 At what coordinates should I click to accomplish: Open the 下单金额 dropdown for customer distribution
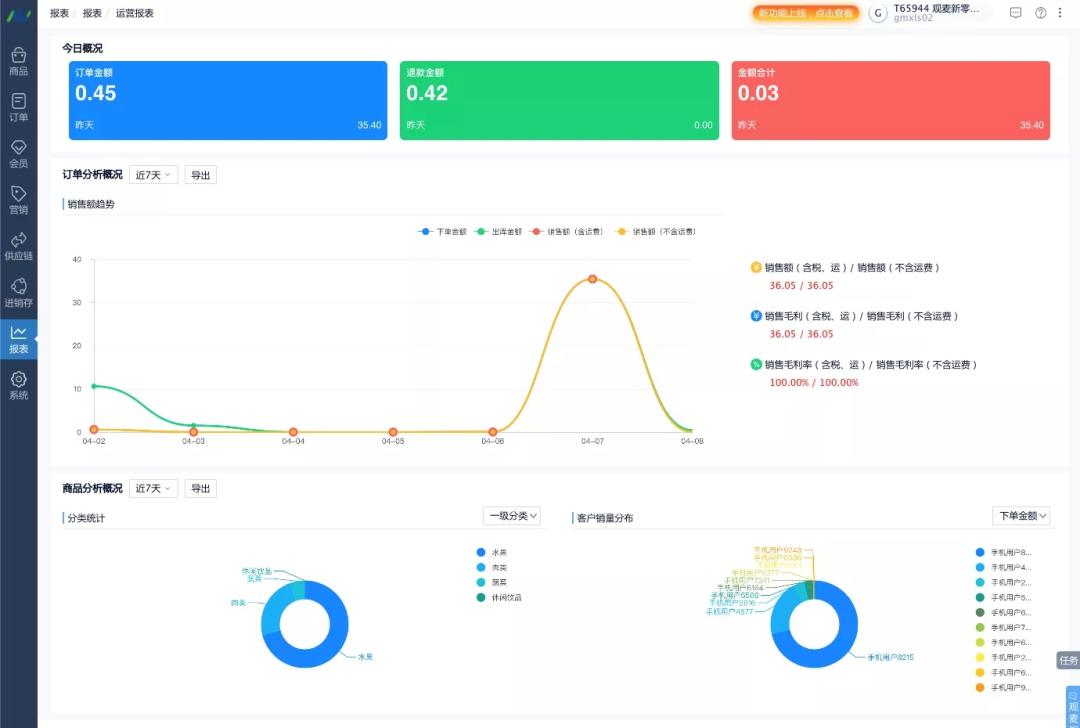click(1021, 516)
